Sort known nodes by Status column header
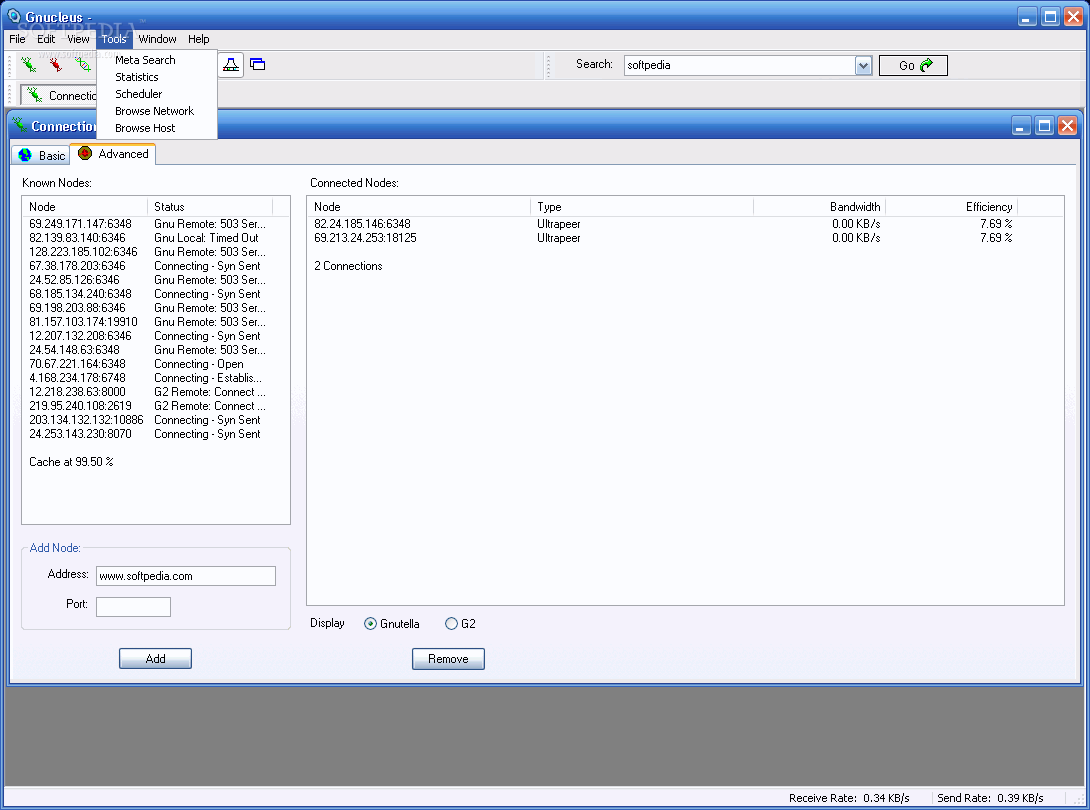Viewport: 1090px width, 810px height. [x=210, y=206]
